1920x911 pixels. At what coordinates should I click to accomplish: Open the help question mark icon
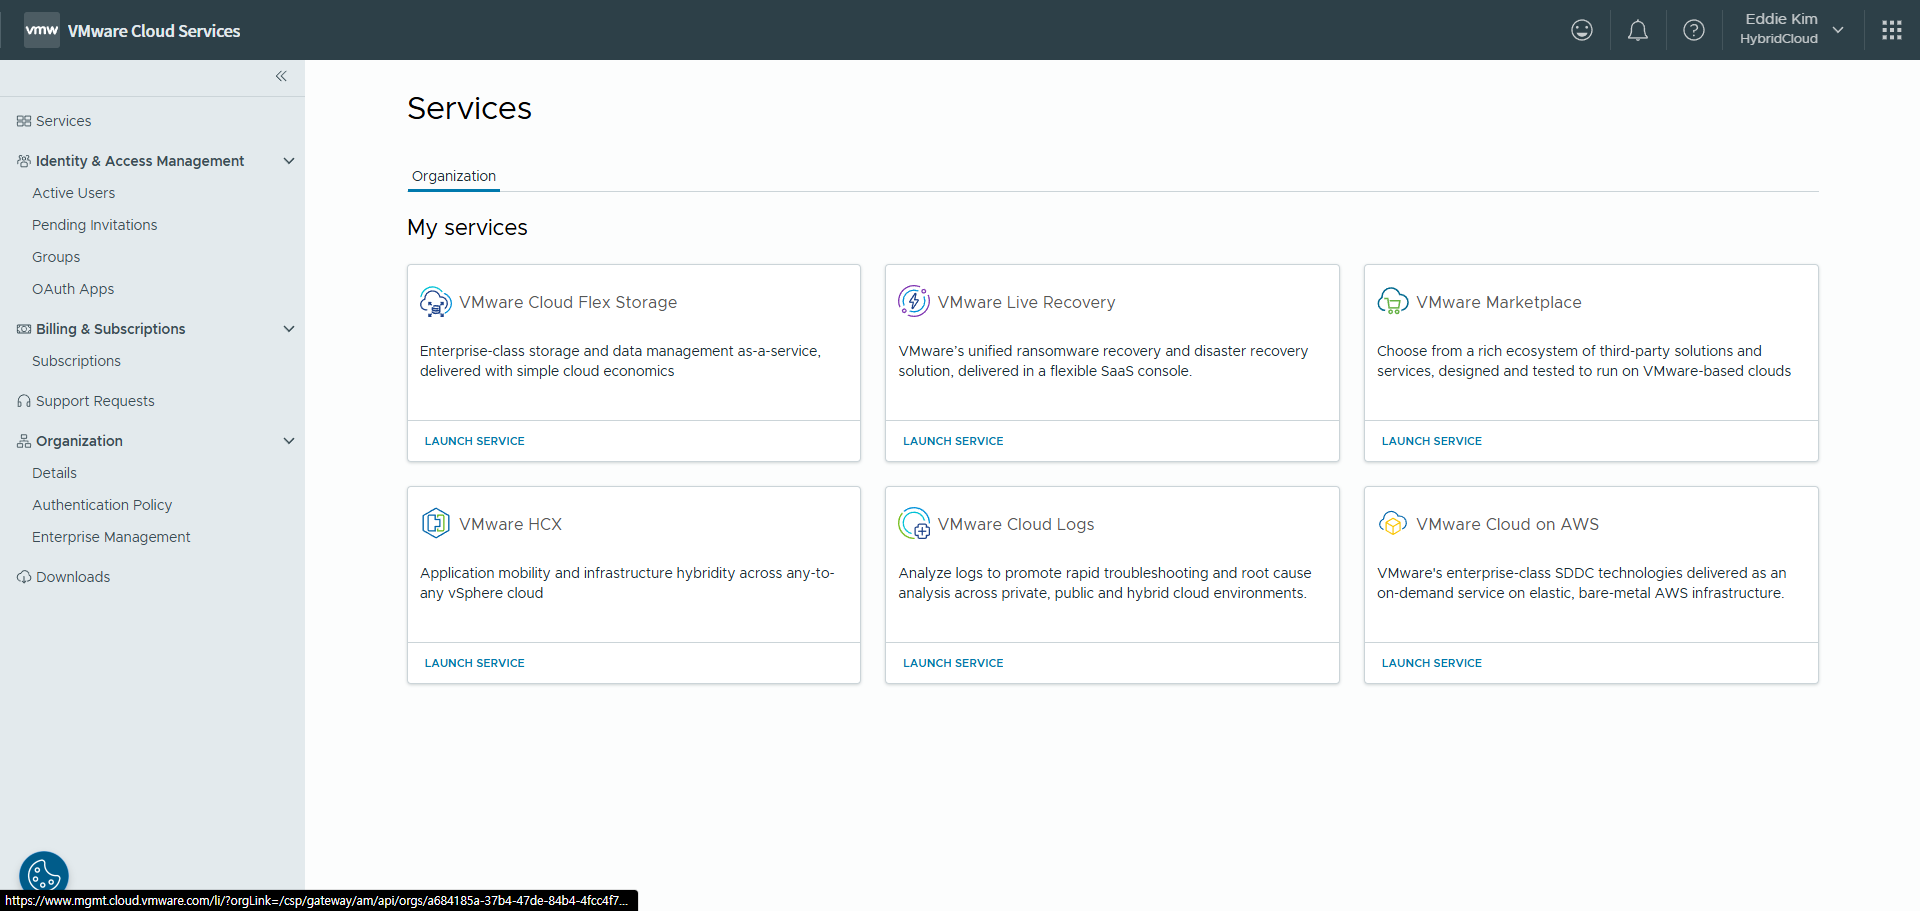(1694, 30)
